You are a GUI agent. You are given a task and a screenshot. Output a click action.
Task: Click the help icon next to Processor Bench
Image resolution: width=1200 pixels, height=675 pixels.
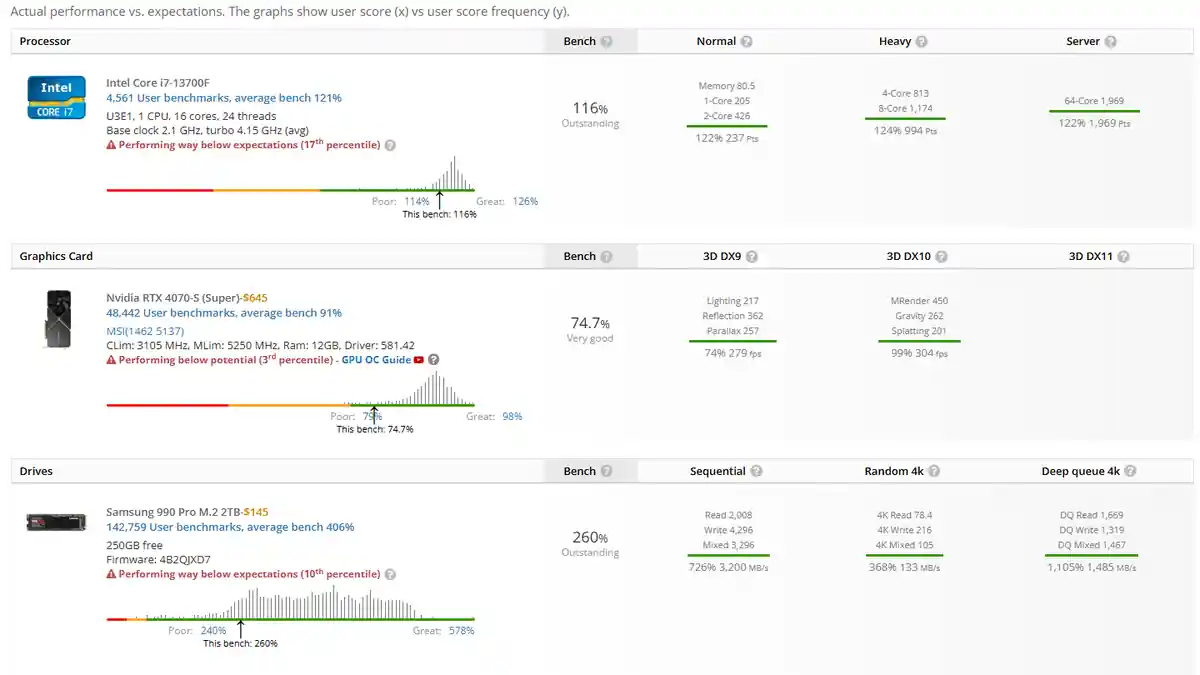[607, 42]
